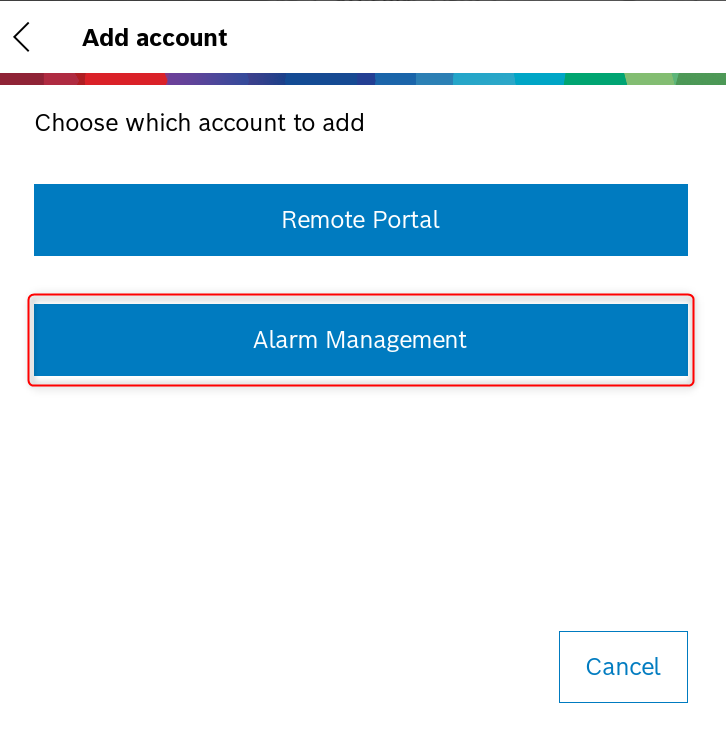726x738 pixels.
Task: Click the crimson segment beside the maroon stripe
Action: (x=62, y=78)
